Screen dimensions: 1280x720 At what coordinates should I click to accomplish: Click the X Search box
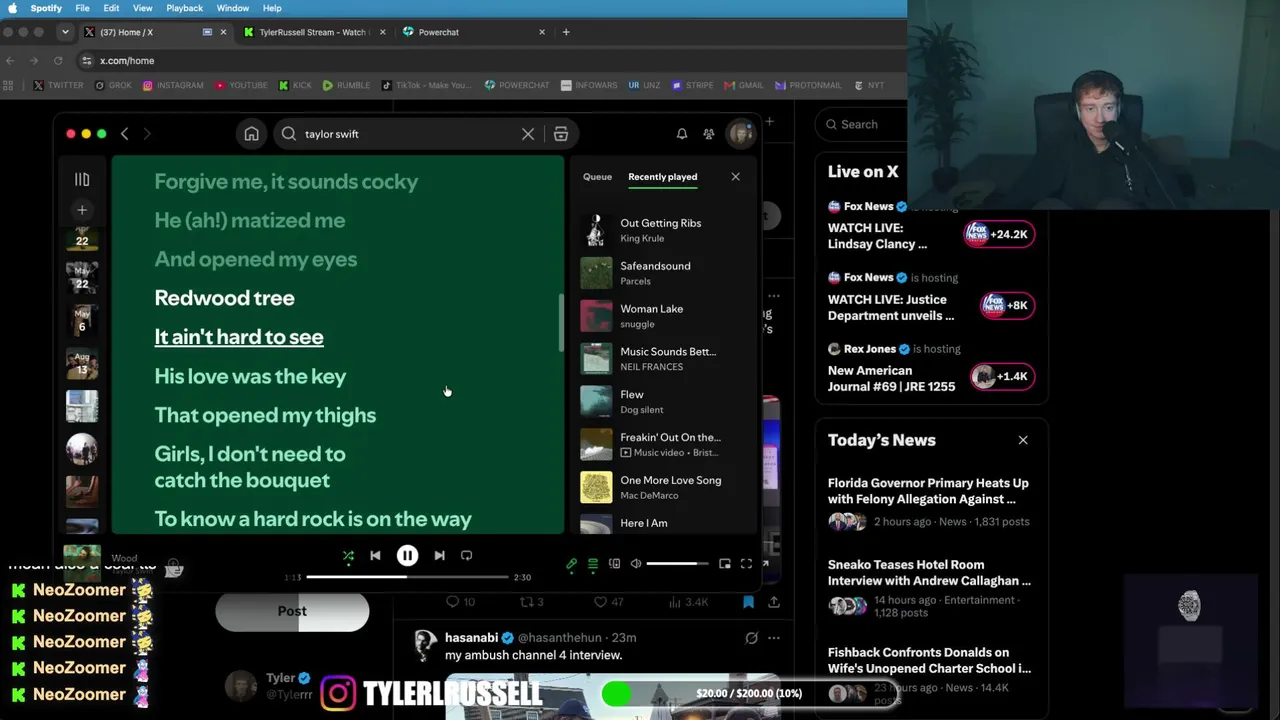point(862,124)
